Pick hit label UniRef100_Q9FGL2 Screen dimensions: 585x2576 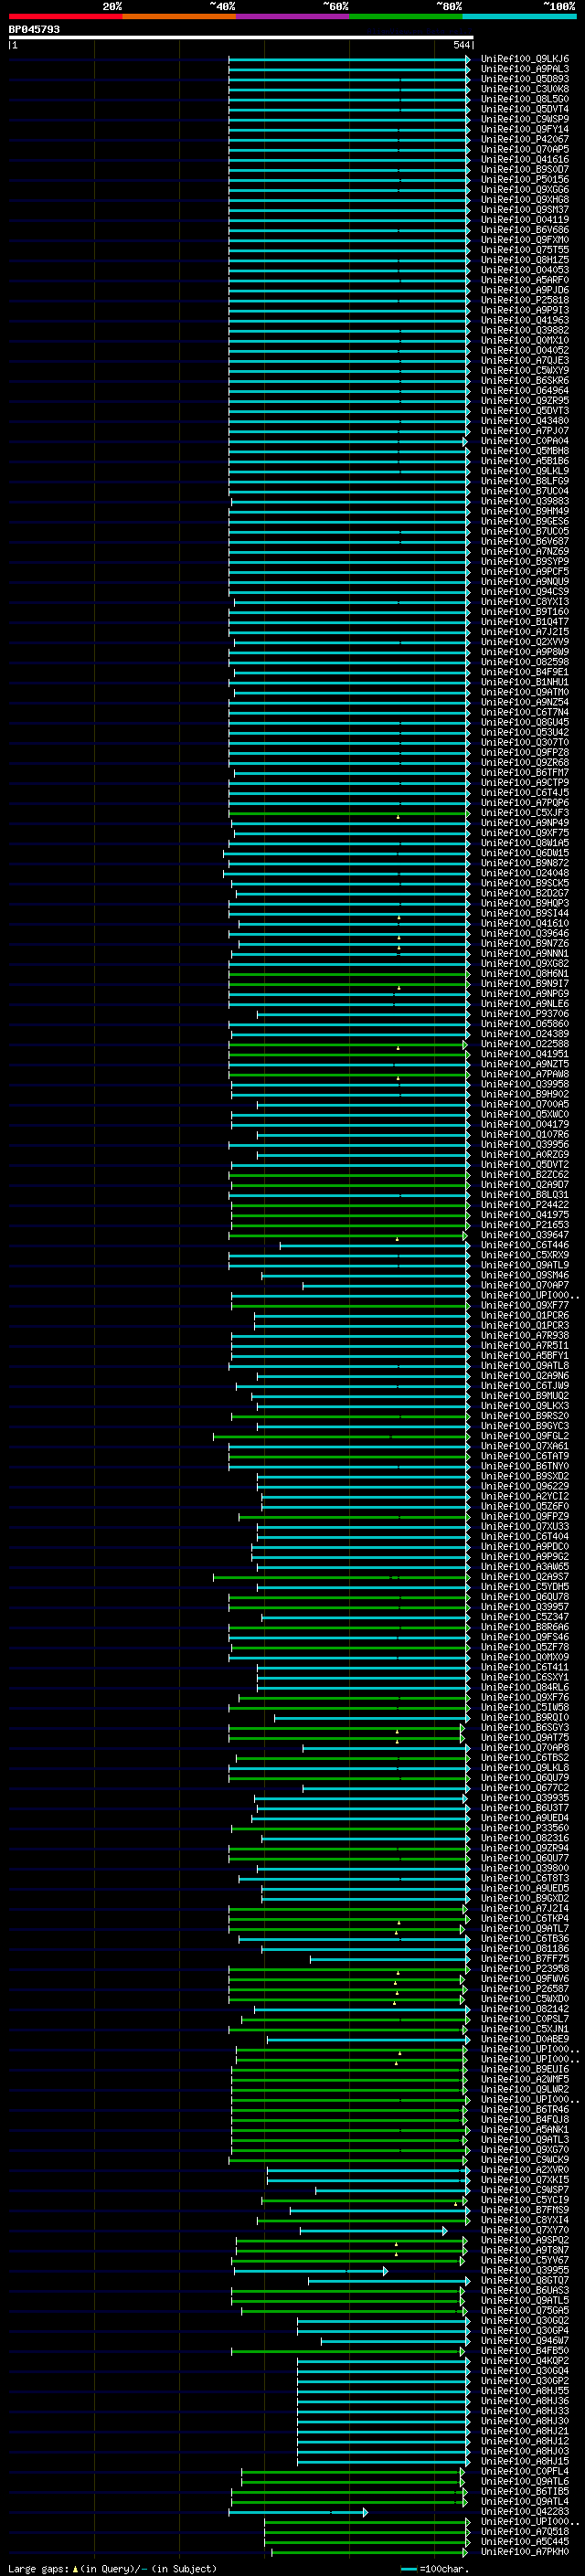pyautogui.click(x=525, y=1436)
